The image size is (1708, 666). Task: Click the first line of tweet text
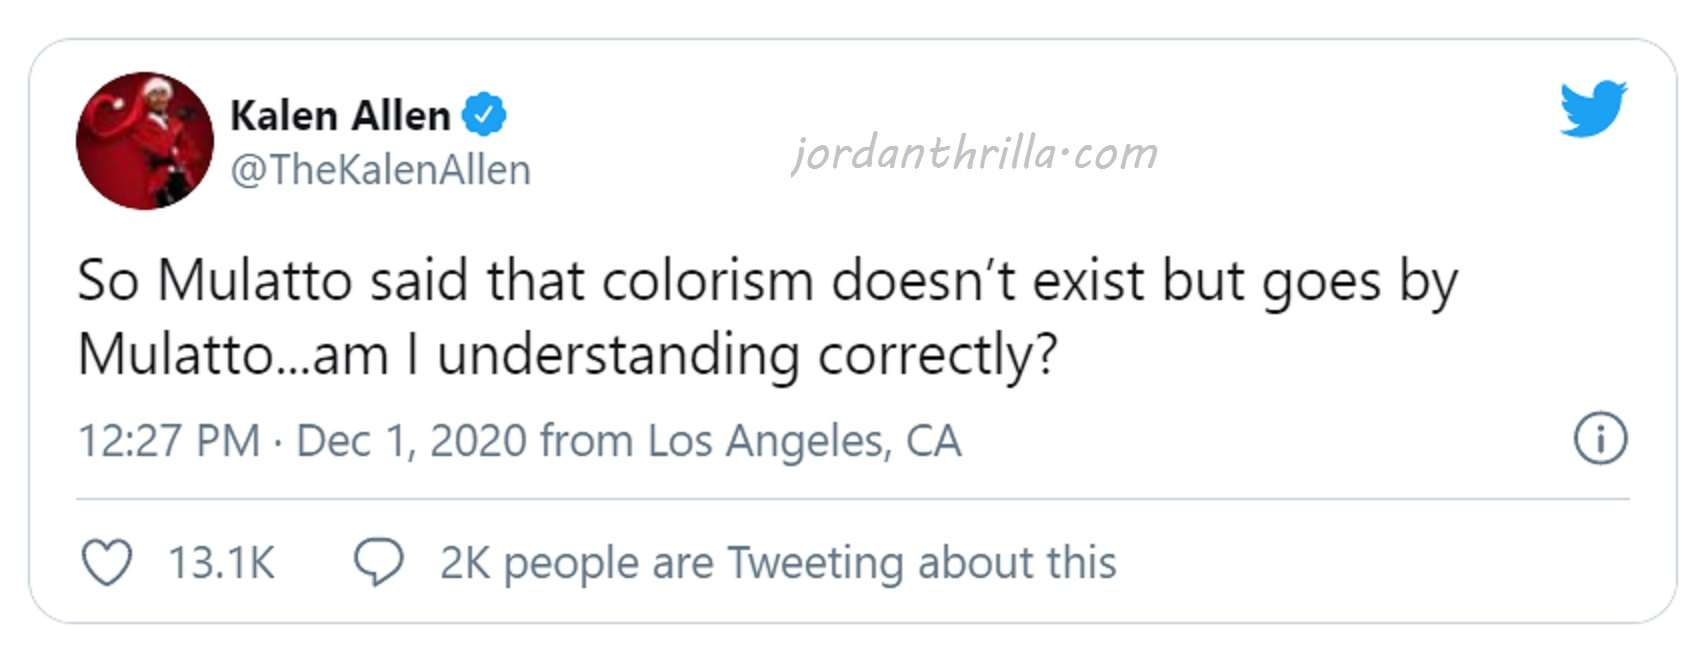point(768,281)
